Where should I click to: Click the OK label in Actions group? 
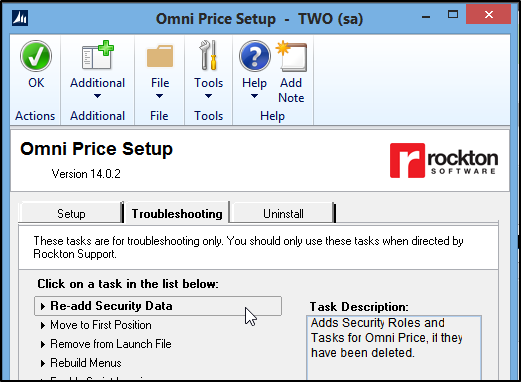36,83
